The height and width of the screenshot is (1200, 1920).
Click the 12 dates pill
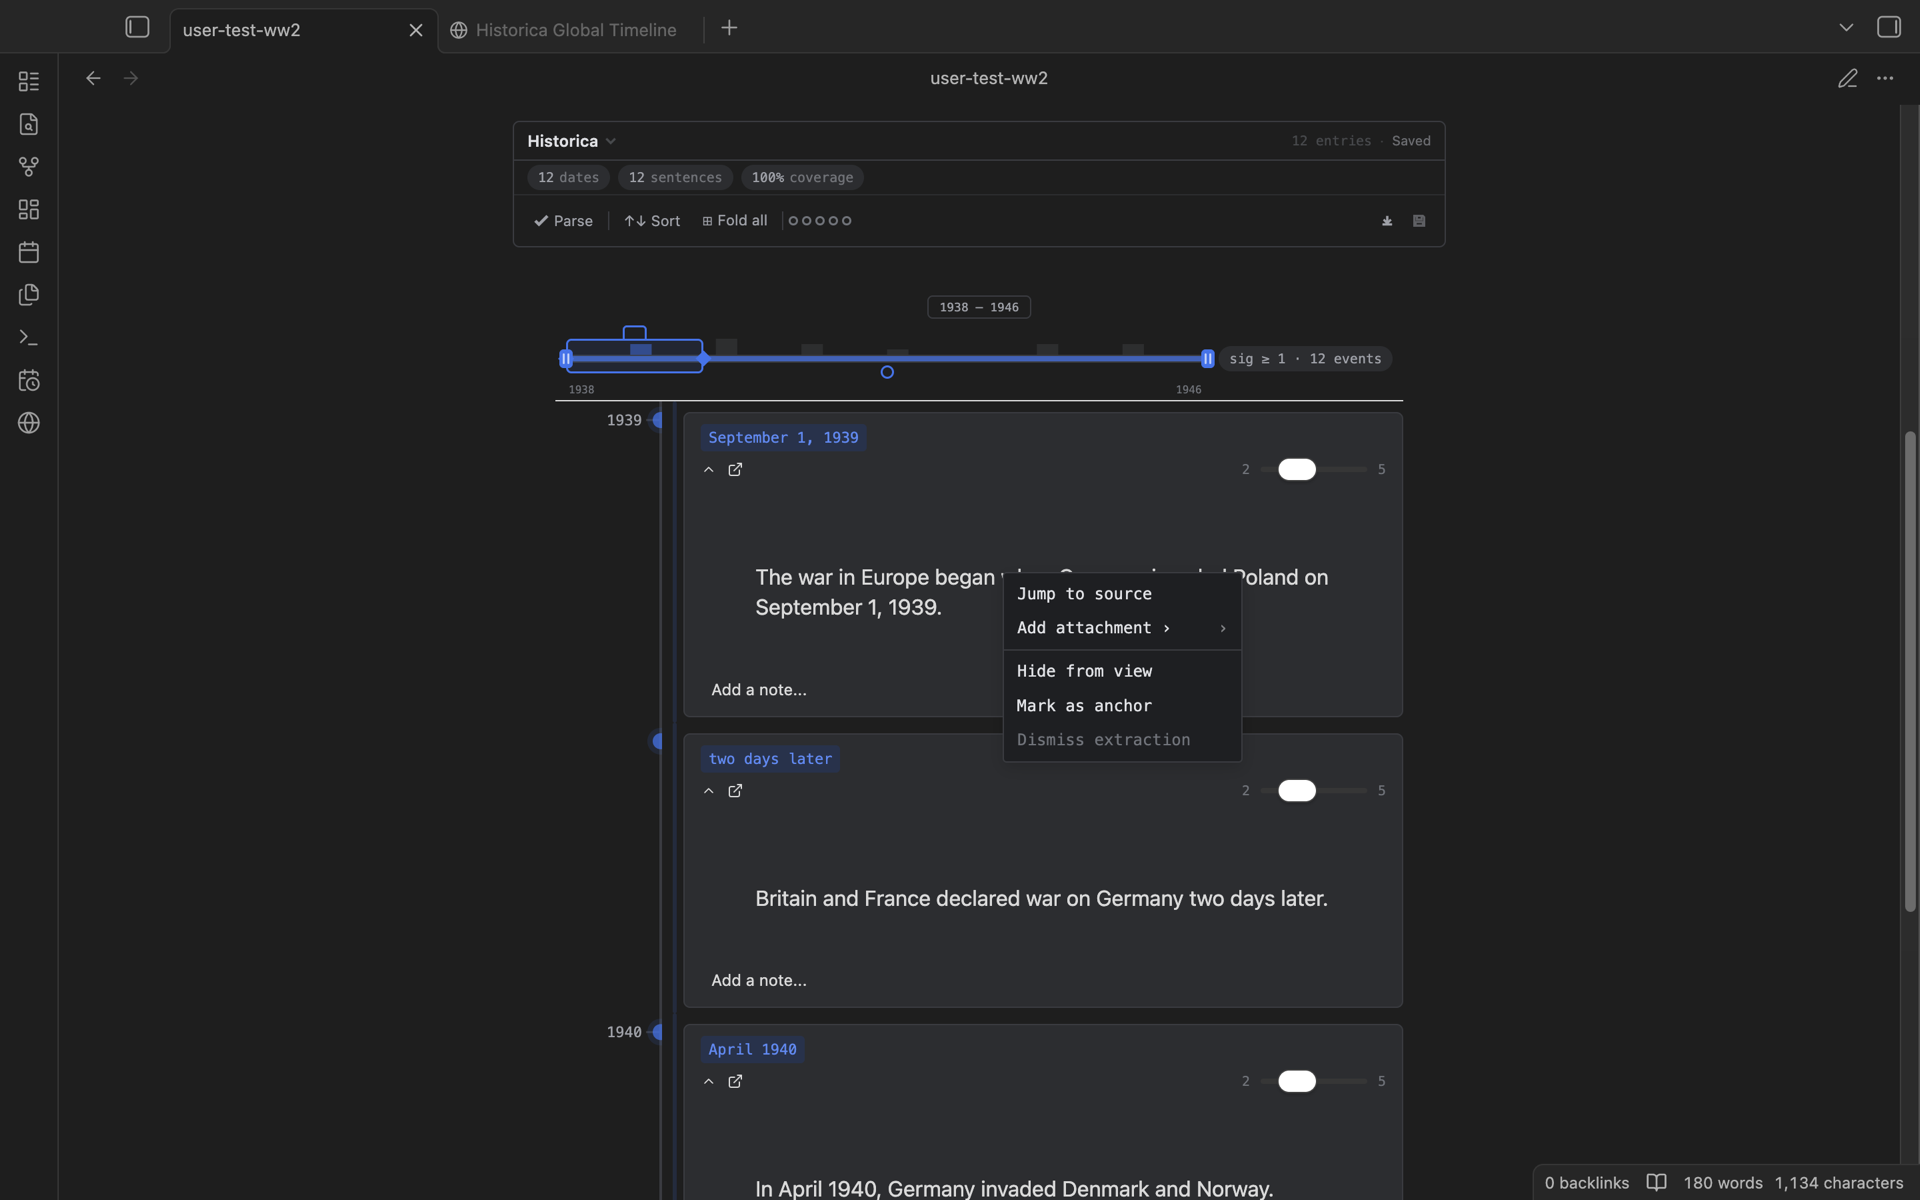(568, 177)
